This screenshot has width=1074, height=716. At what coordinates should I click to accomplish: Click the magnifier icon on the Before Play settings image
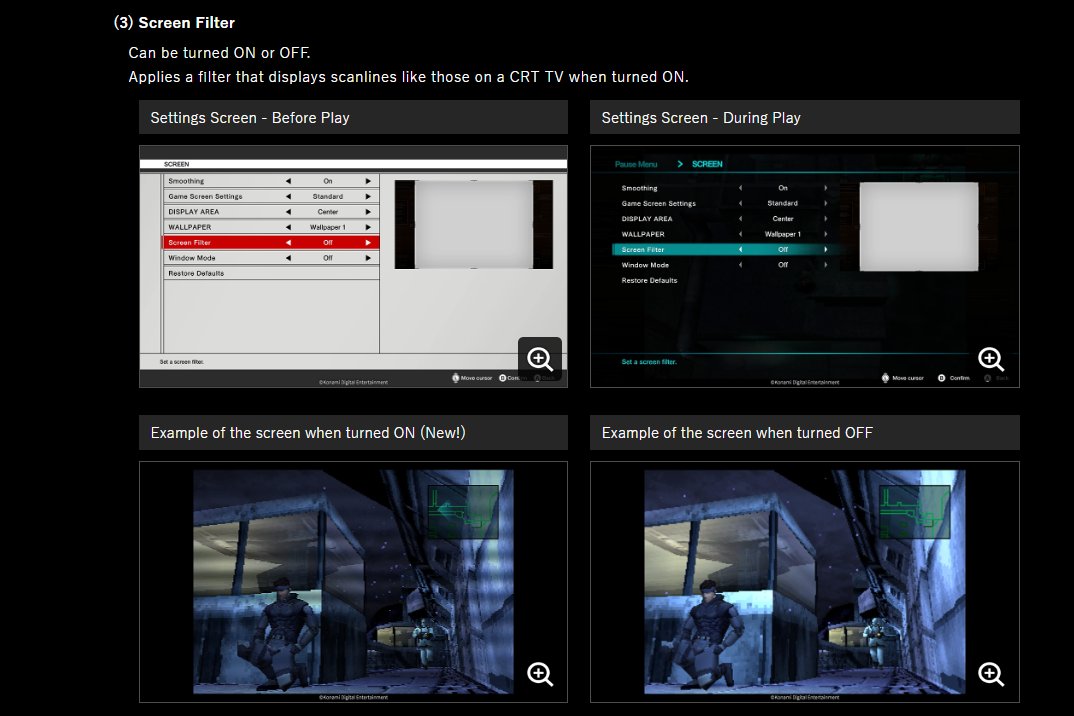coord(540,358)
